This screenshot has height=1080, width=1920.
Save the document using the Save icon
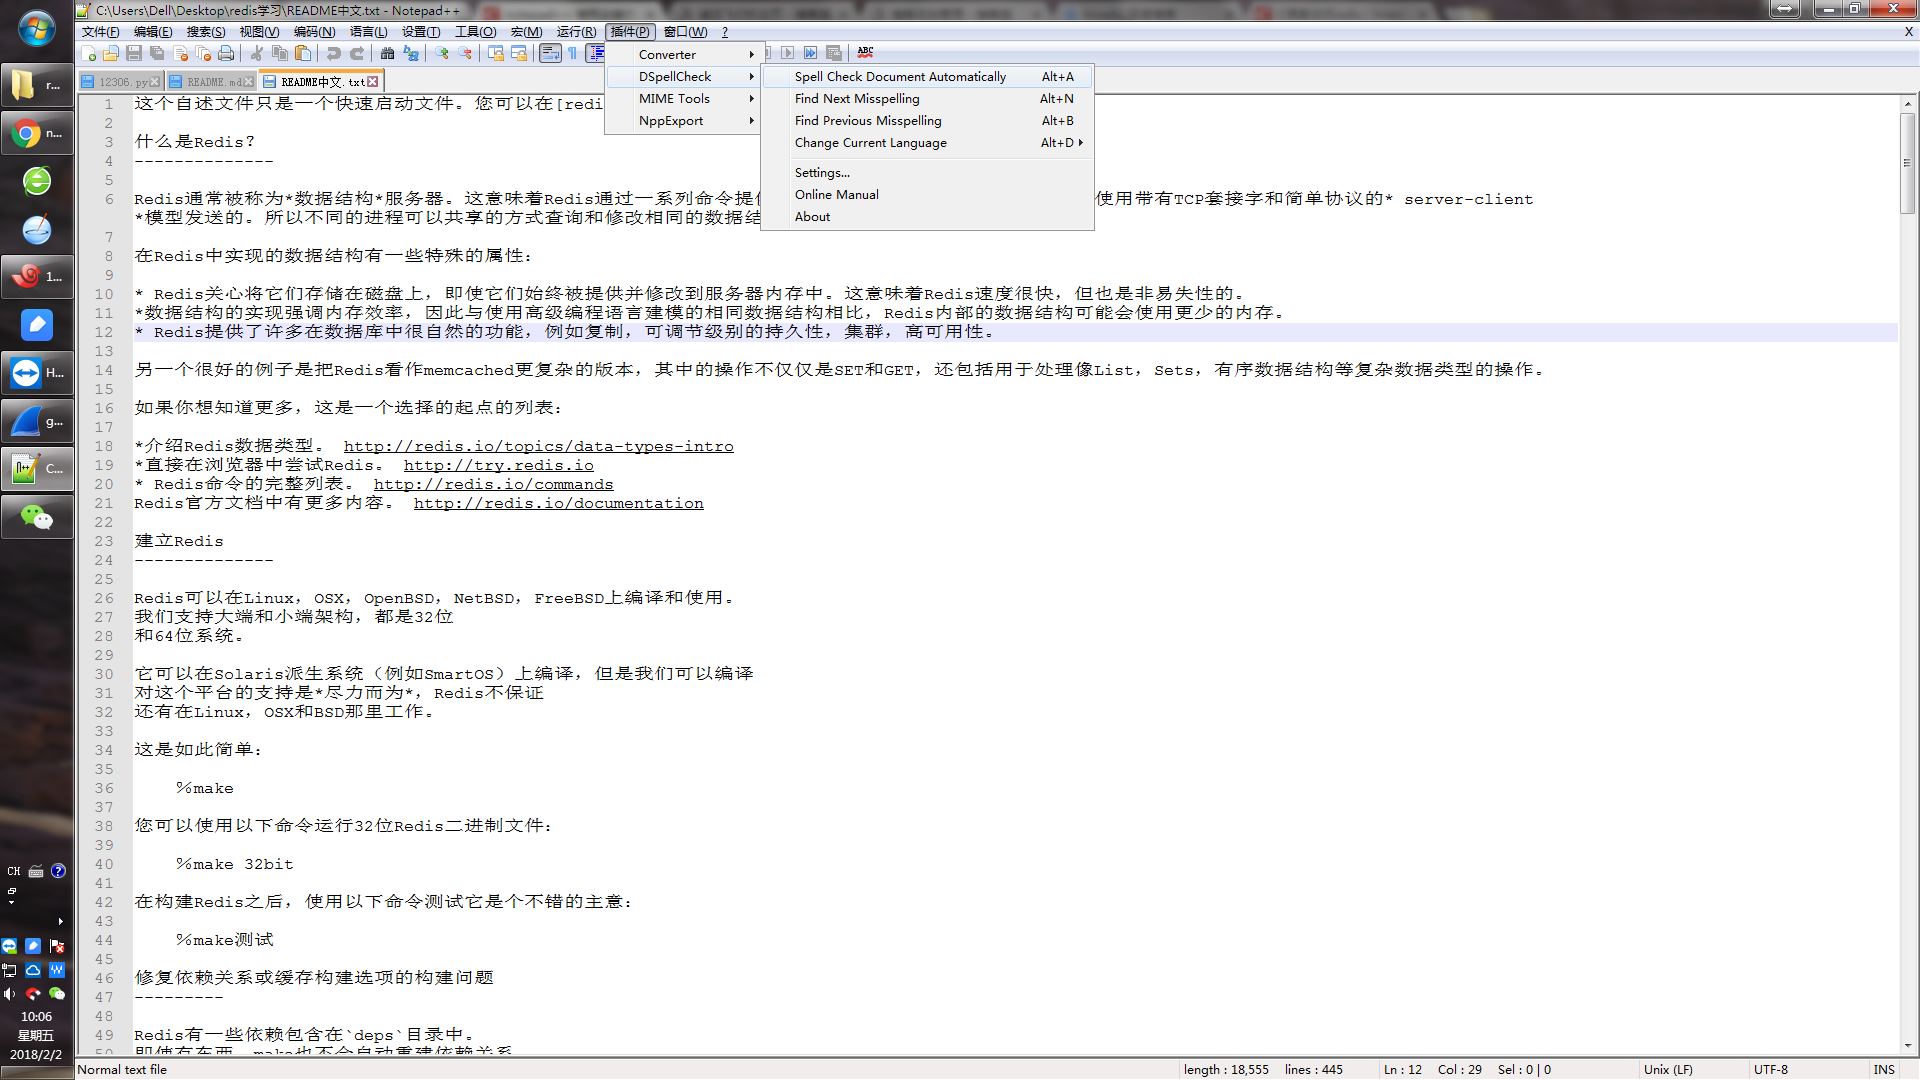click(x=134, y=53)
